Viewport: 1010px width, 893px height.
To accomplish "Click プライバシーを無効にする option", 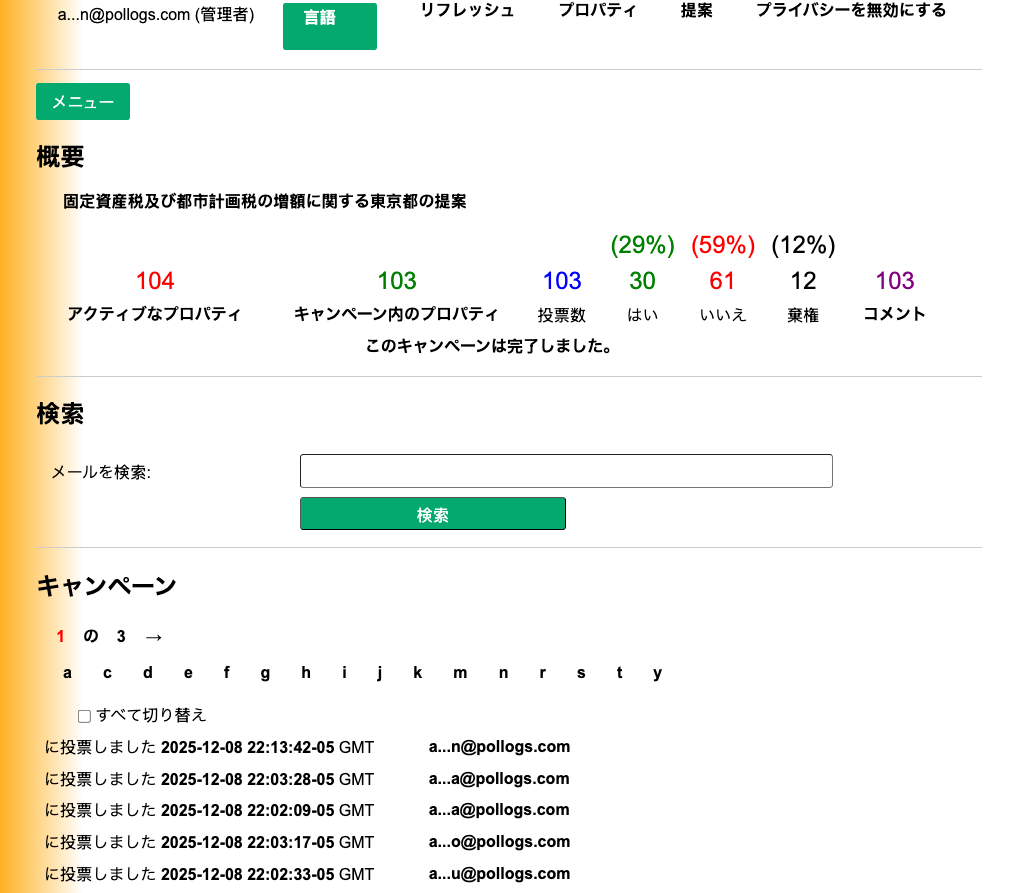I will pyautogui.click(x=850, y=10).
